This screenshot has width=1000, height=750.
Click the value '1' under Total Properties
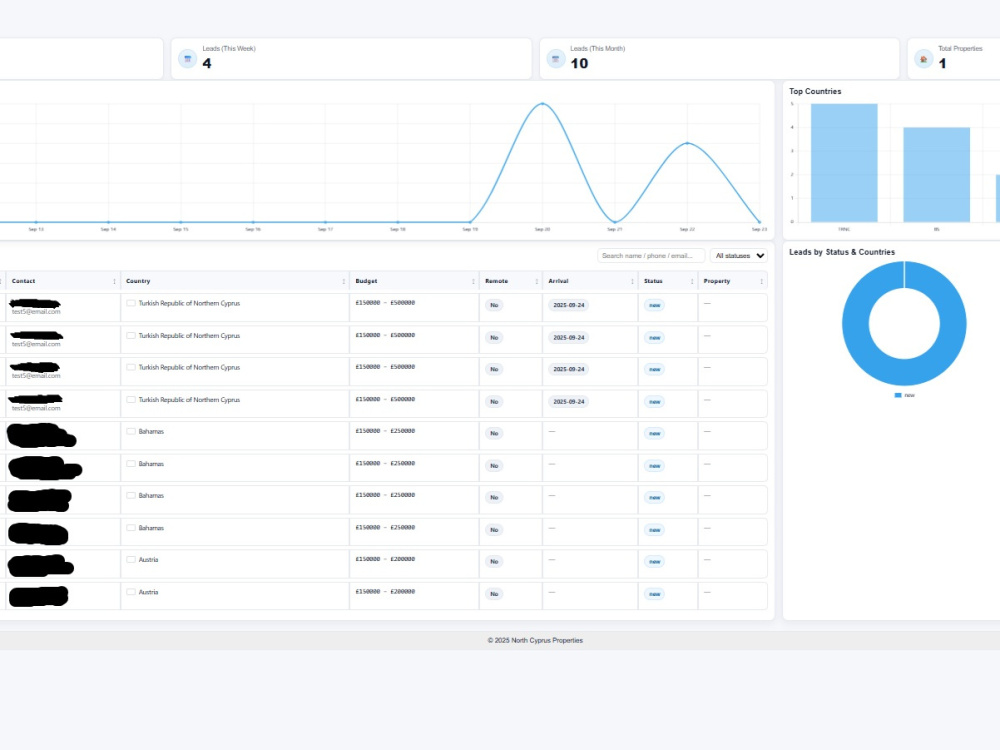click(942, 63)
